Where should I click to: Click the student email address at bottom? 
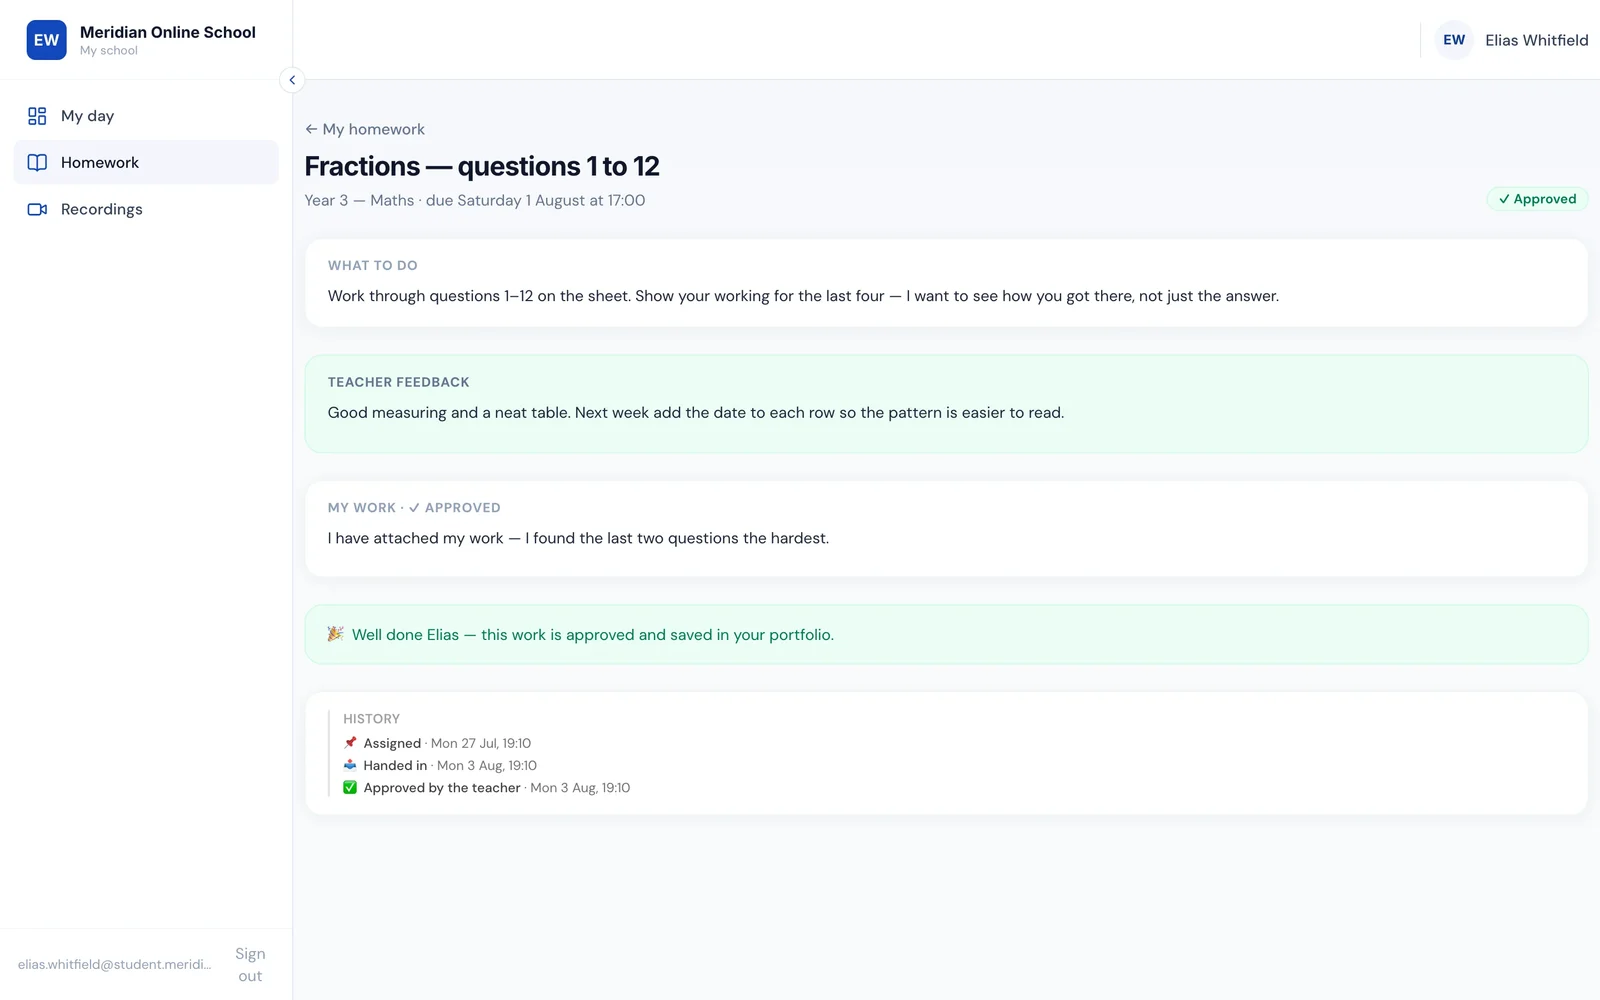pos(114,965)
